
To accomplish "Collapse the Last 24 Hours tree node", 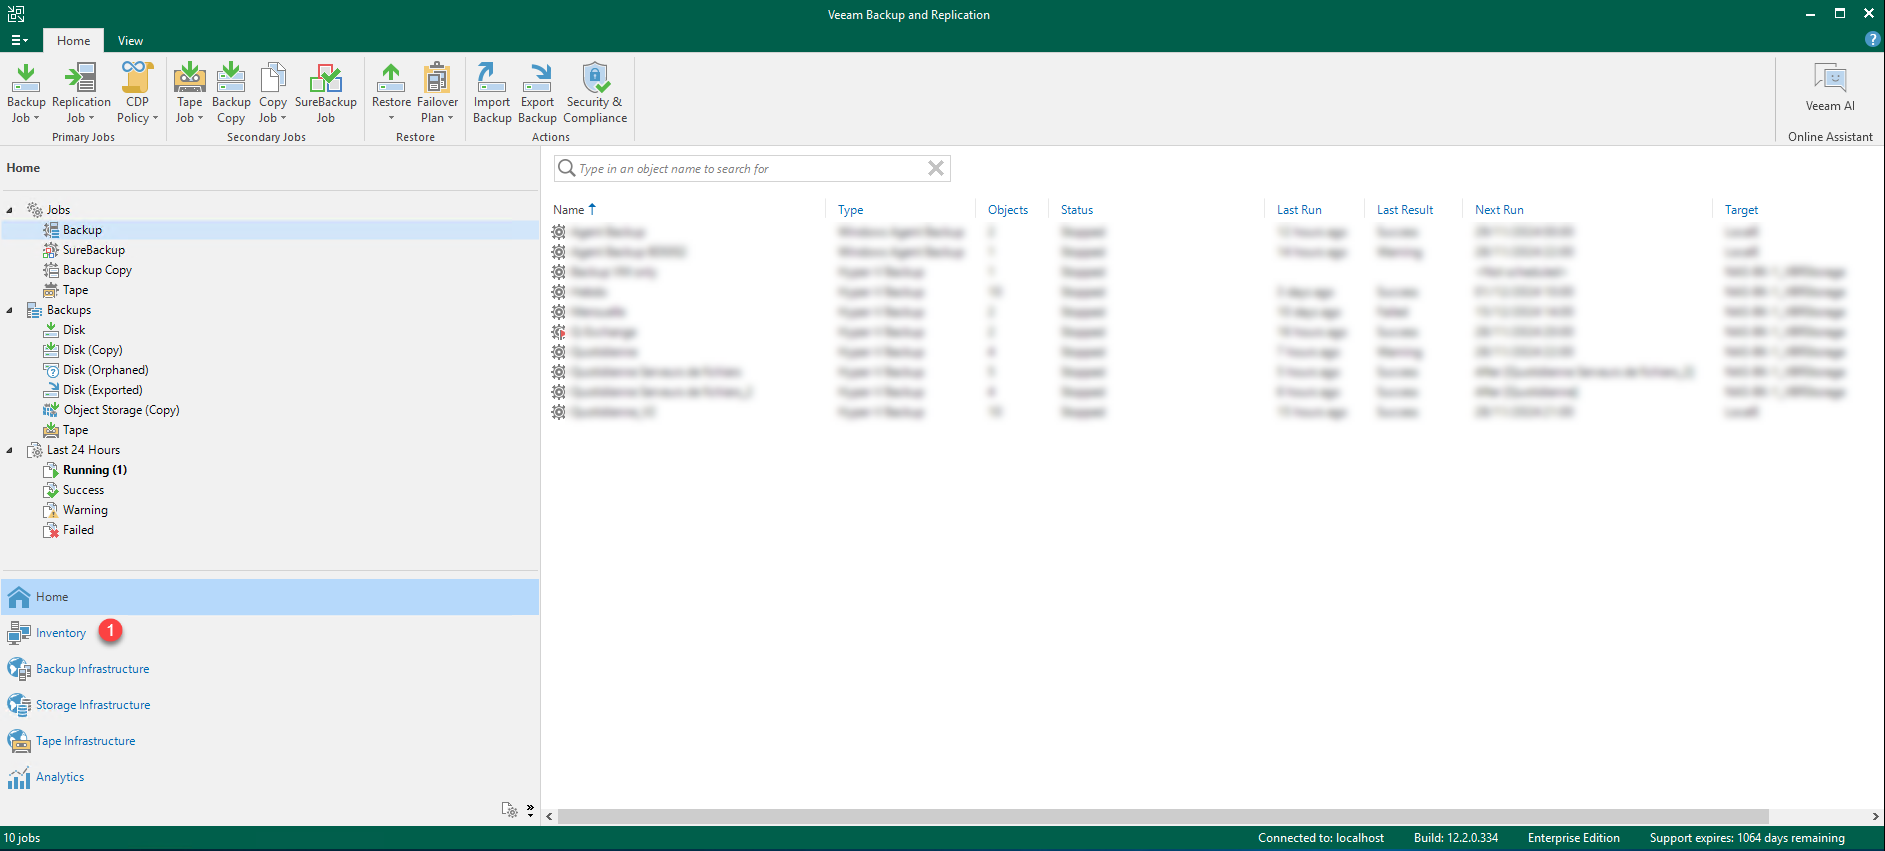I will pos(10,450).
